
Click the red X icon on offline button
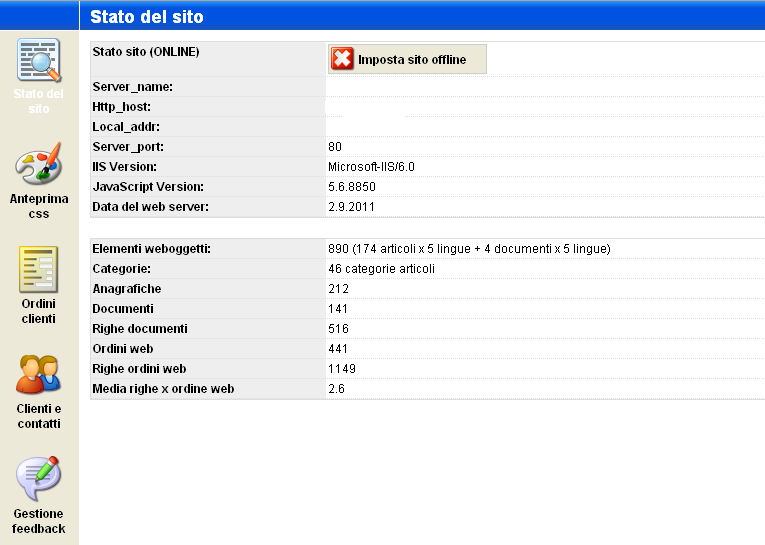pos(342,59)
